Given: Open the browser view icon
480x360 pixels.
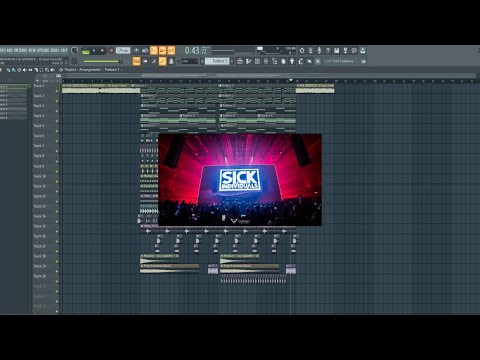Looking at the screenshot, I should point(274,61).
